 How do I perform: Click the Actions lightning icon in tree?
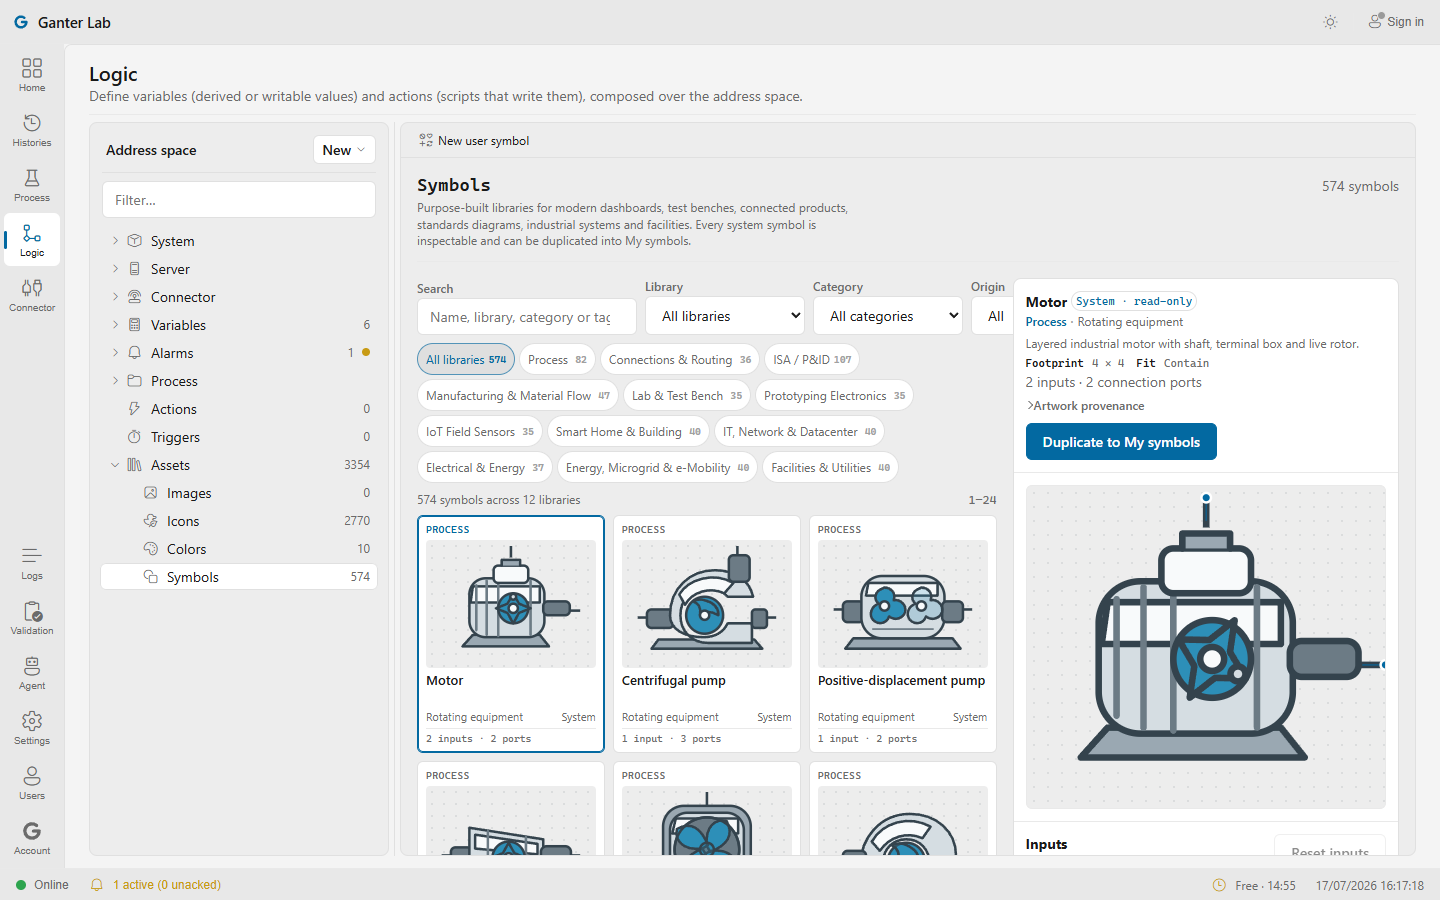tap(134, 409)
